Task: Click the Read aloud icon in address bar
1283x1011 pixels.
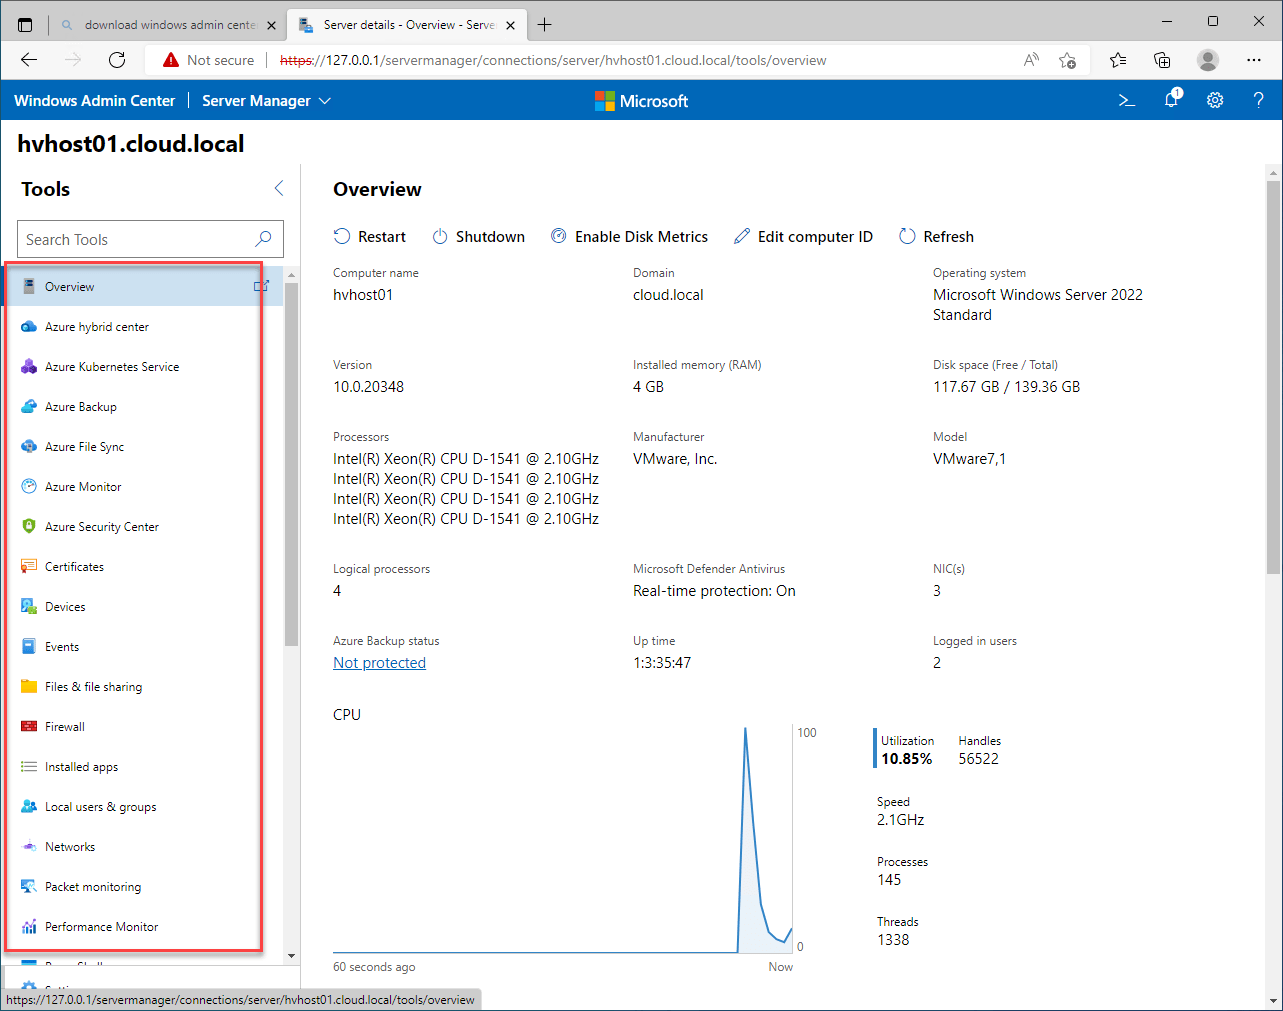Action: (x=1031, y=60)
